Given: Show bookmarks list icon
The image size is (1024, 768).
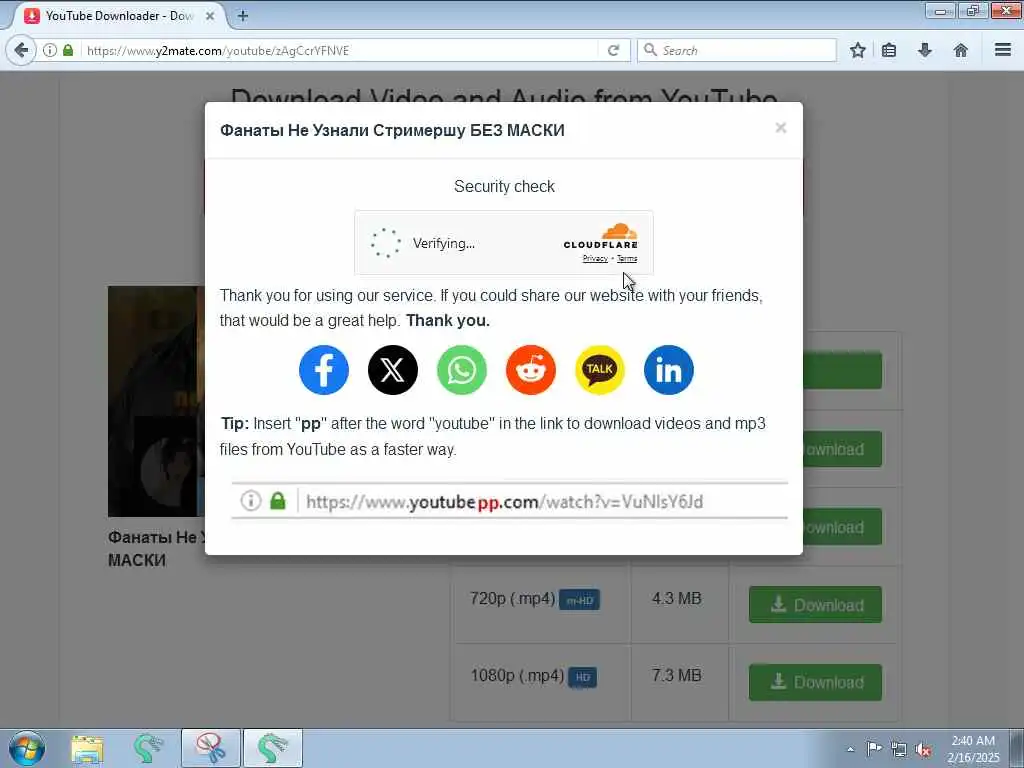Looking at the screenshot, I should coord(889,50).
